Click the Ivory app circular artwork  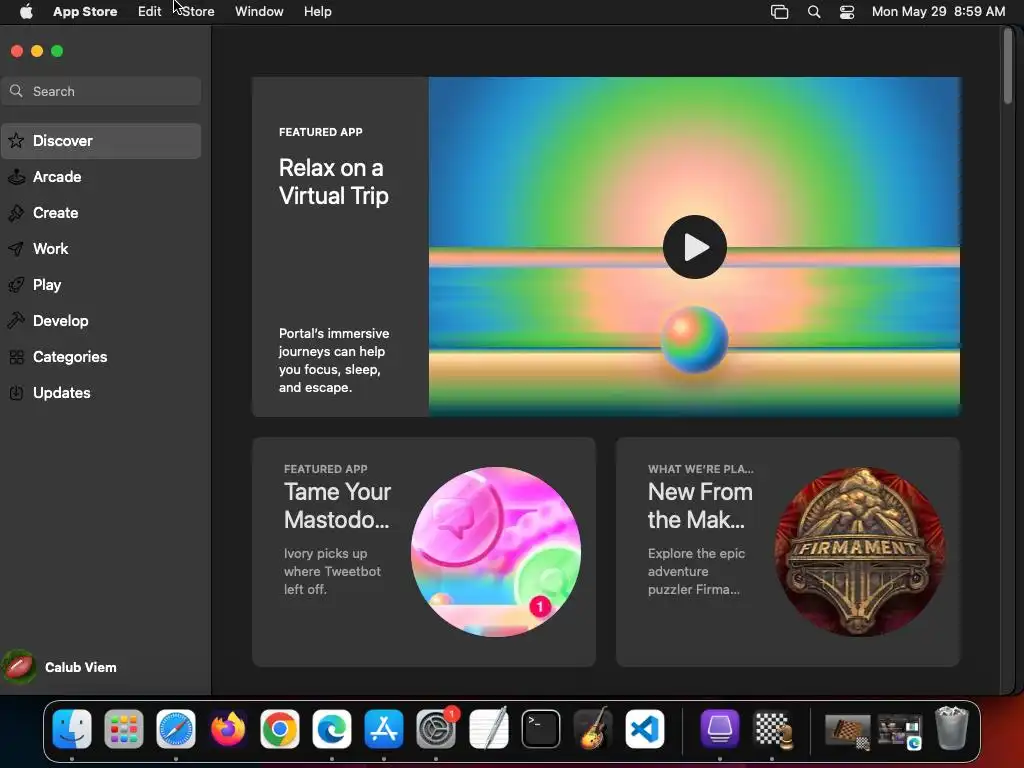point(496,552)
